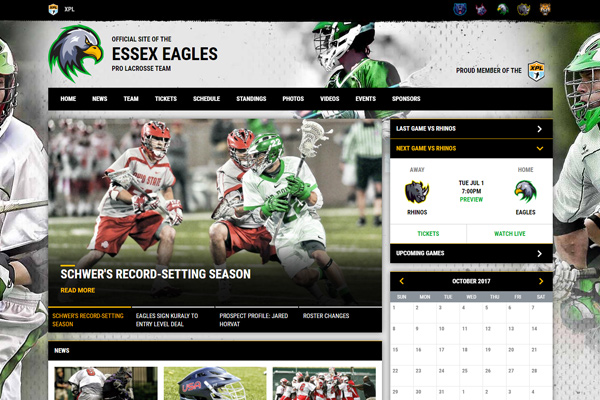Select the Roster Changes slide tab
Image resolution: width=600 pixels, height=400 pixels.
(x=325, y=315)
